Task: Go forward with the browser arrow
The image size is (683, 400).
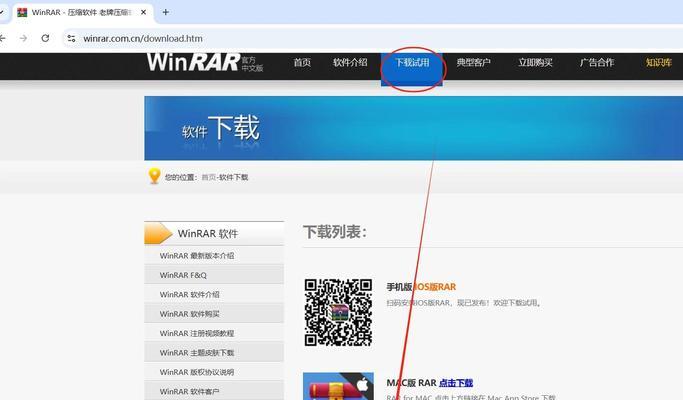Action: click(x=24, y=38)
